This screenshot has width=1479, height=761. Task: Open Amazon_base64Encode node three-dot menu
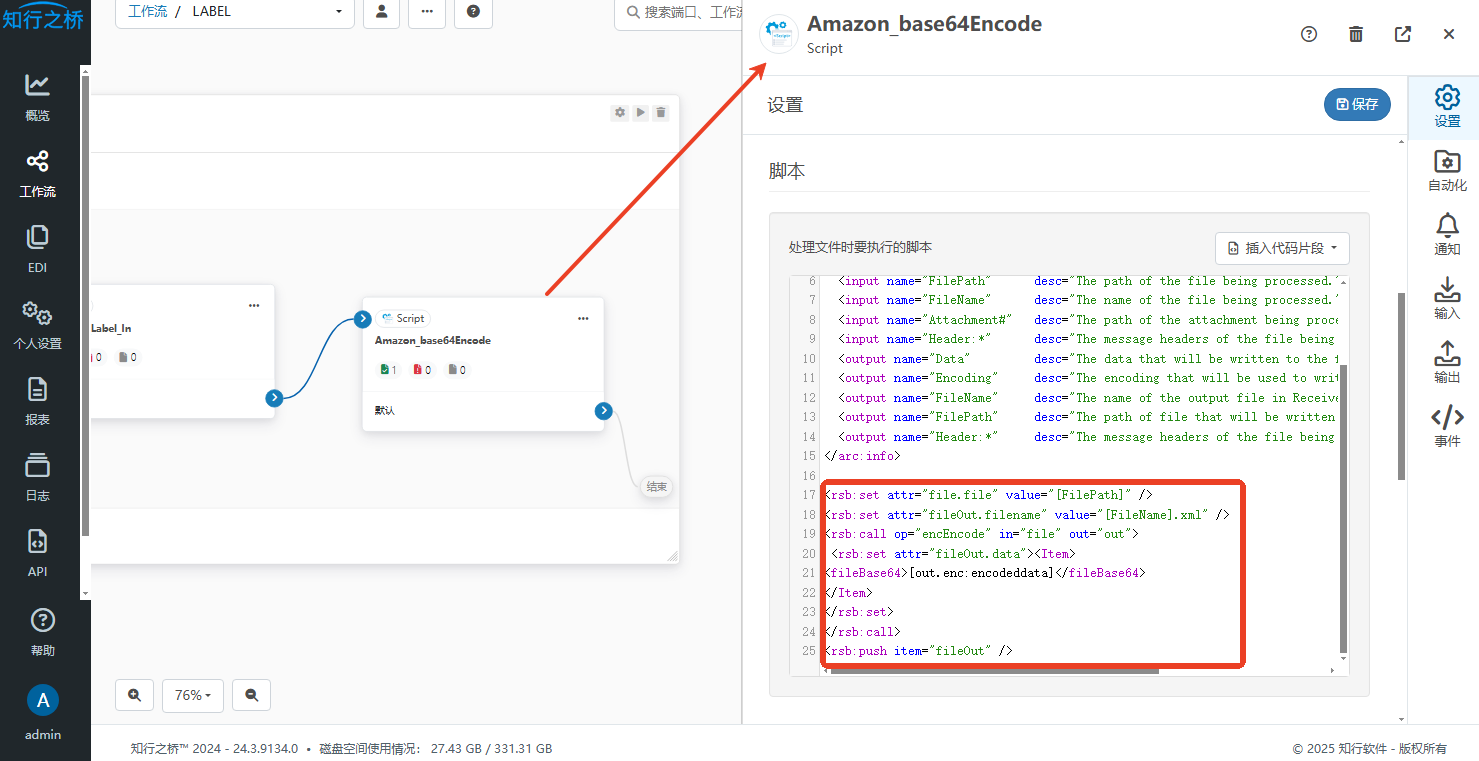point(583,318)
